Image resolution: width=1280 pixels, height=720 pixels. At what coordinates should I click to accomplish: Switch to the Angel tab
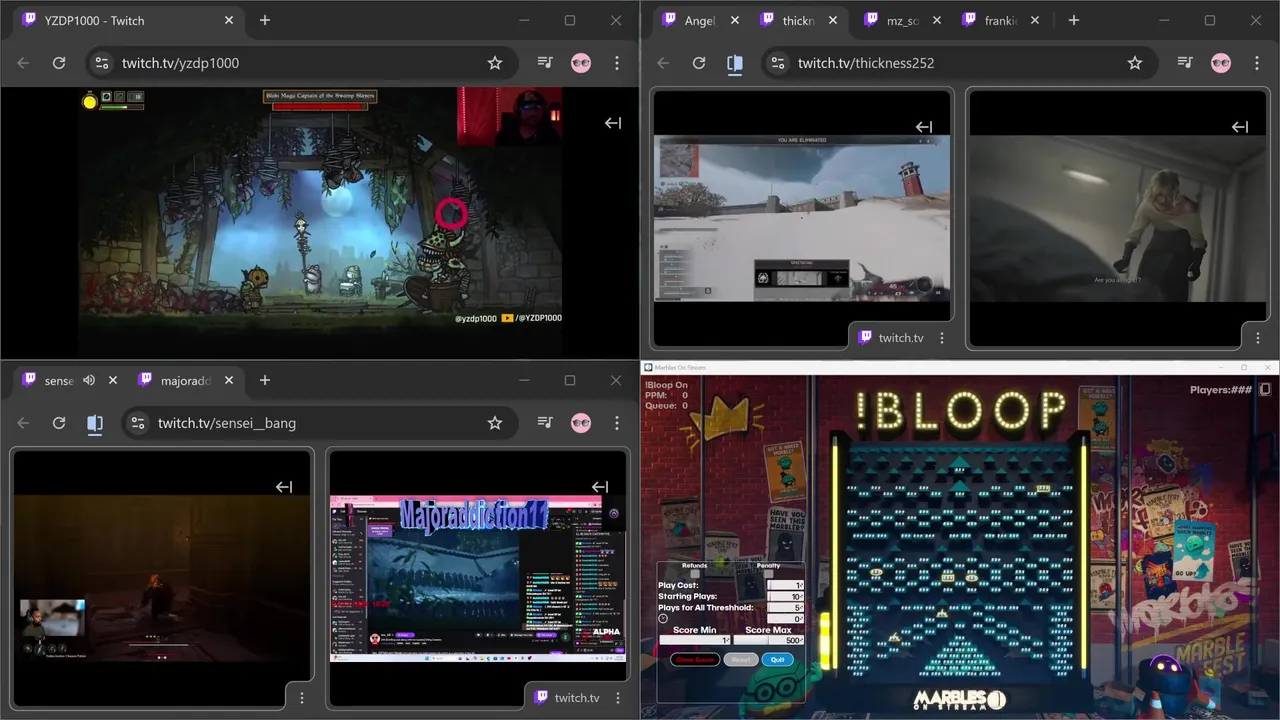[699, 20]
